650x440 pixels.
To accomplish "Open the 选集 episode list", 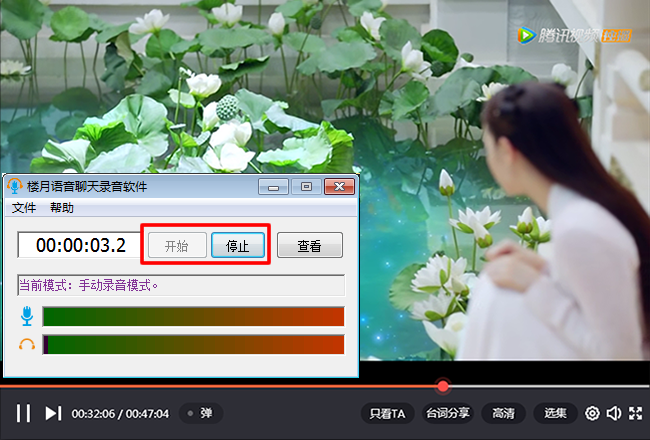I will click(555, 413).
